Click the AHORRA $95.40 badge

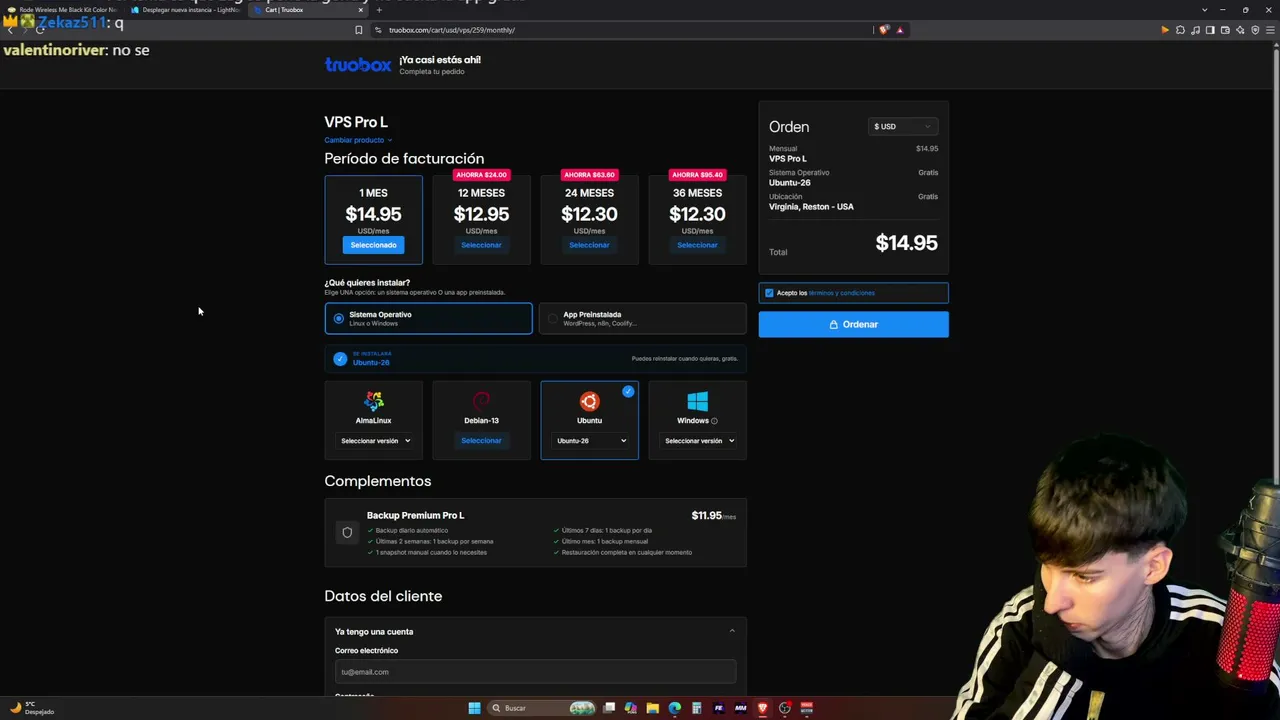pyautogui.click(x=697, y=175)
